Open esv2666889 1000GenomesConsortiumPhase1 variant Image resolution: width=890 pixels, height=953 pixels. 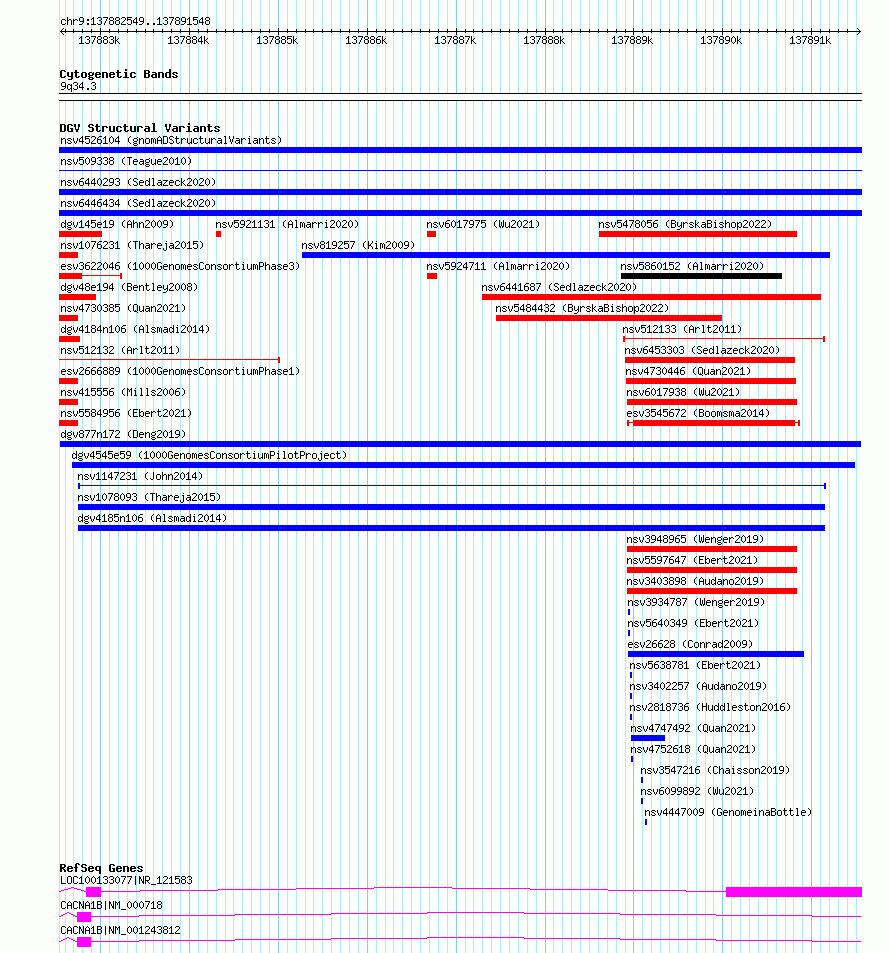point(180,371)
